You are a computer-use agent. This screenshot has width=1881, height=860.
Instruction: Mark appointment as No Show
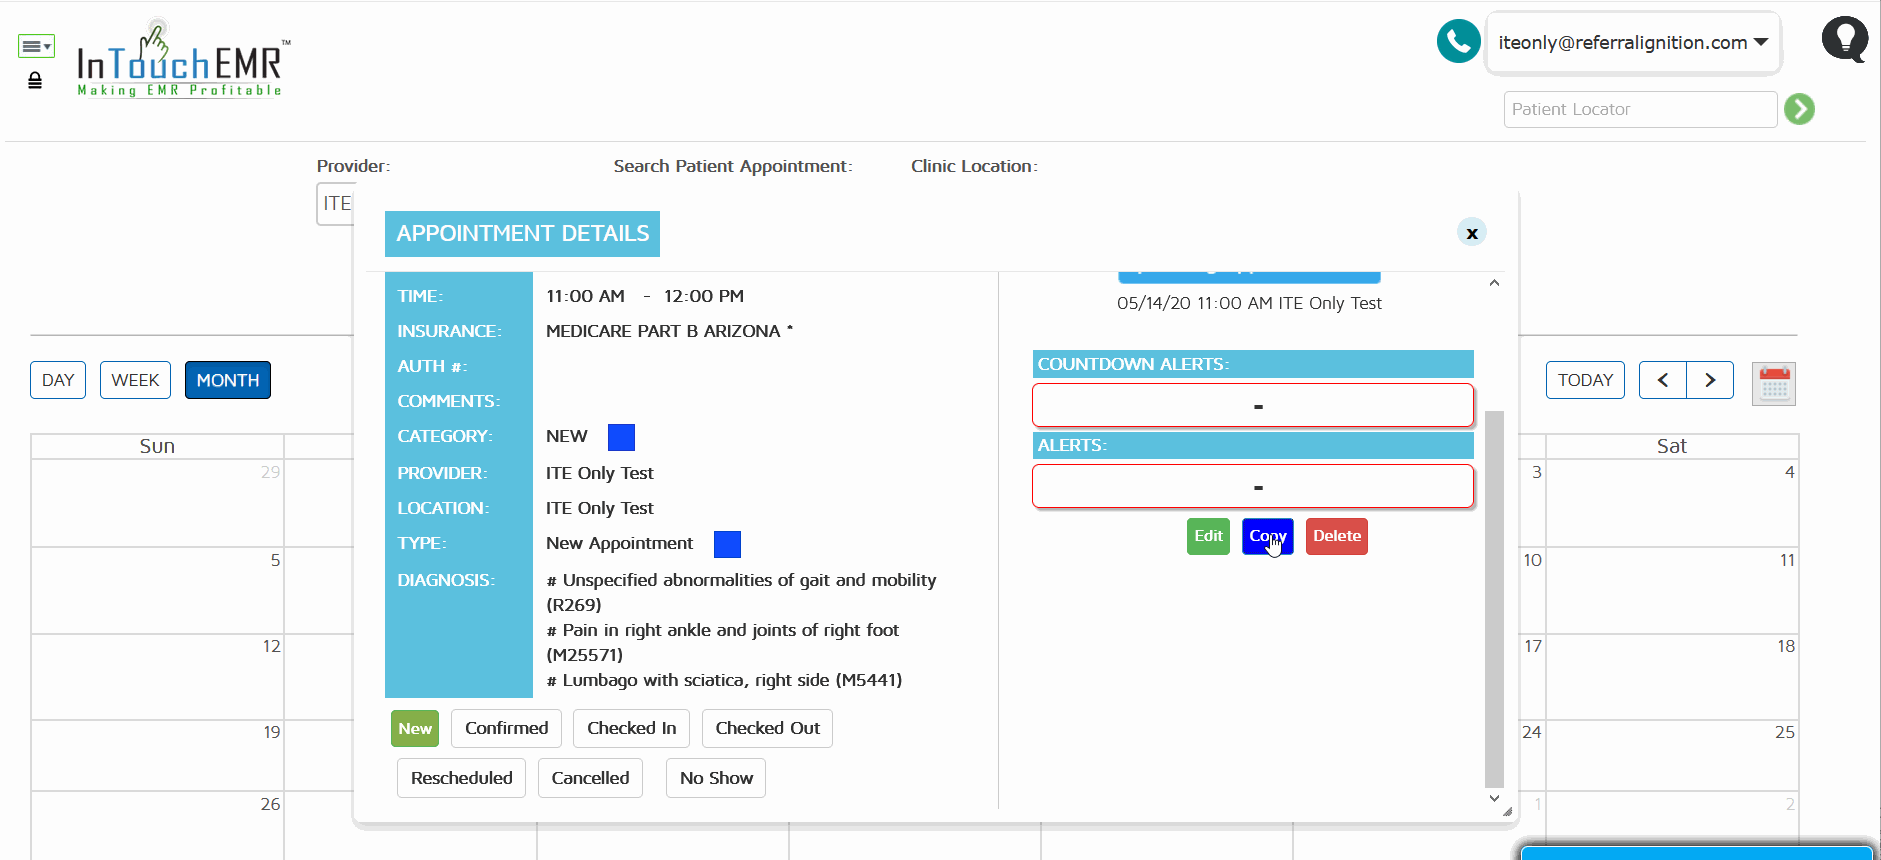715,778
